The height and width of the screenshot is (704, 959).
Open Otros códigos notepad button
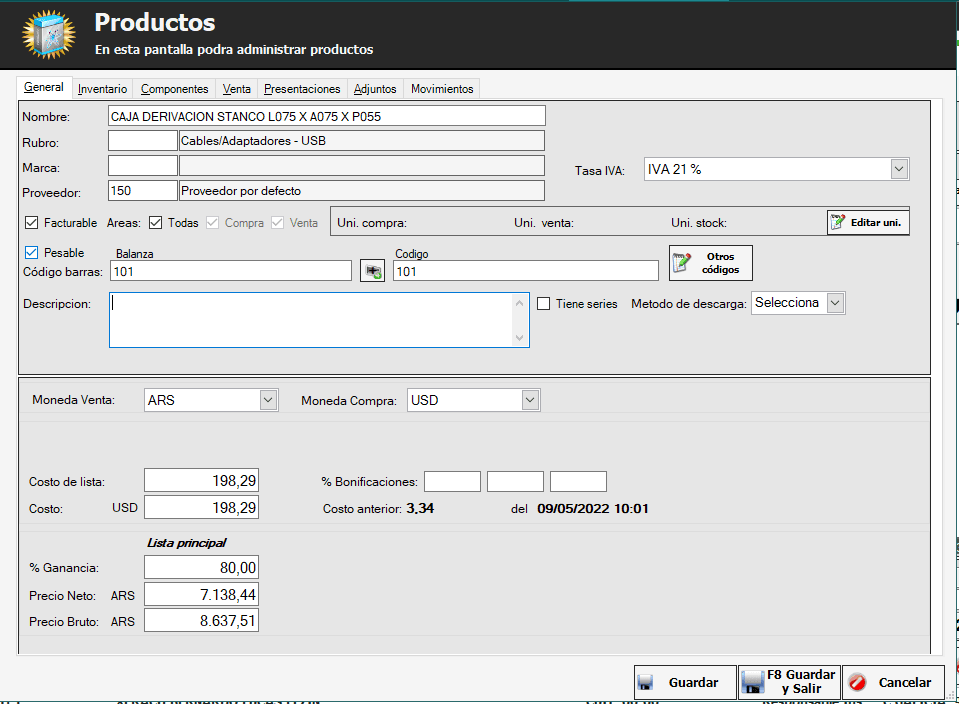(710, 263)
